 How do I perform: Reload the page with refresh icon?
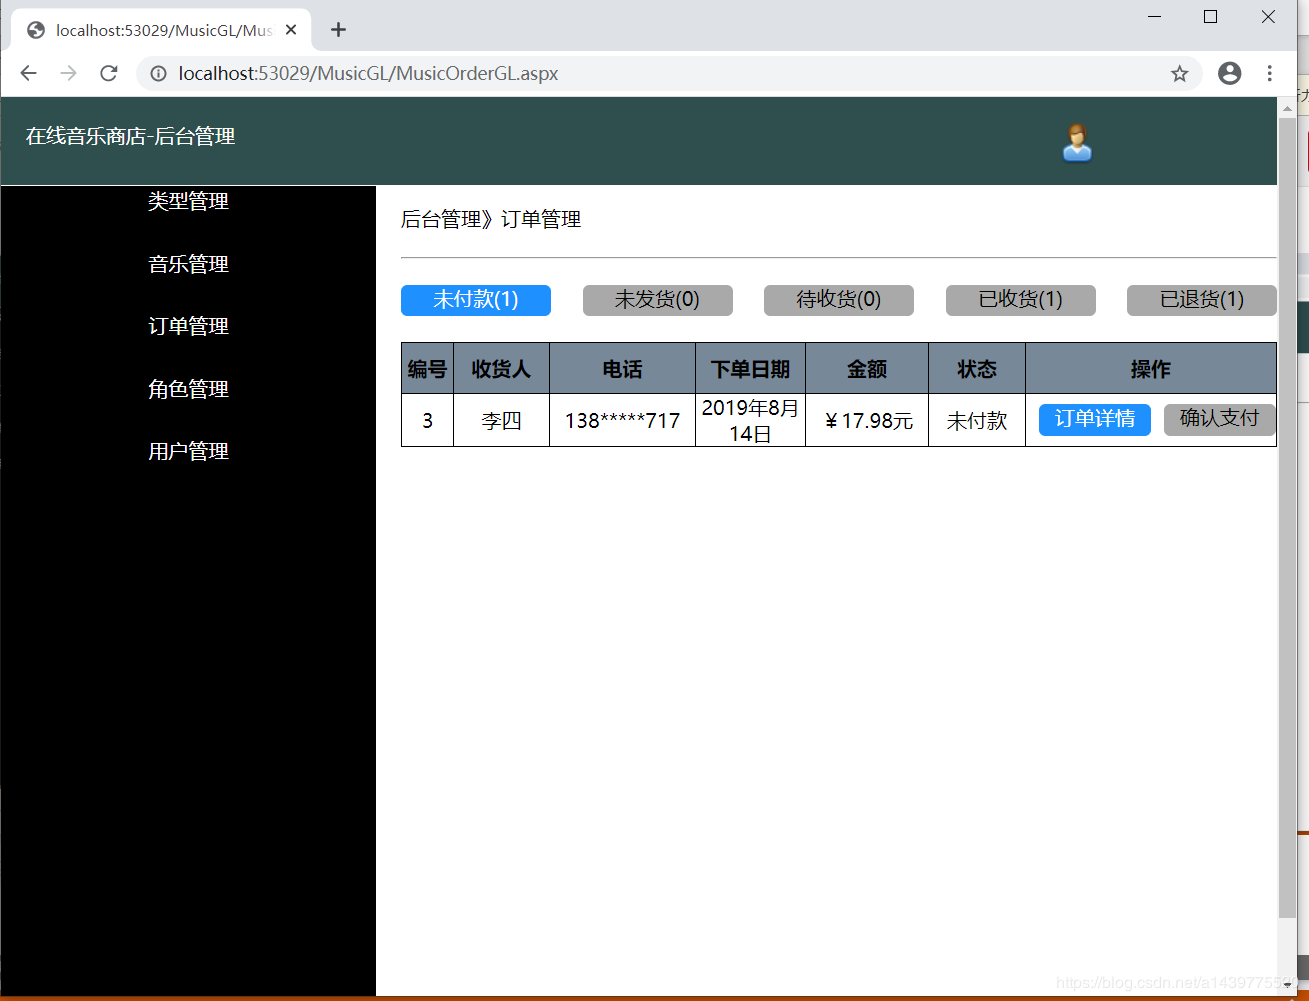tap(109, 73)
